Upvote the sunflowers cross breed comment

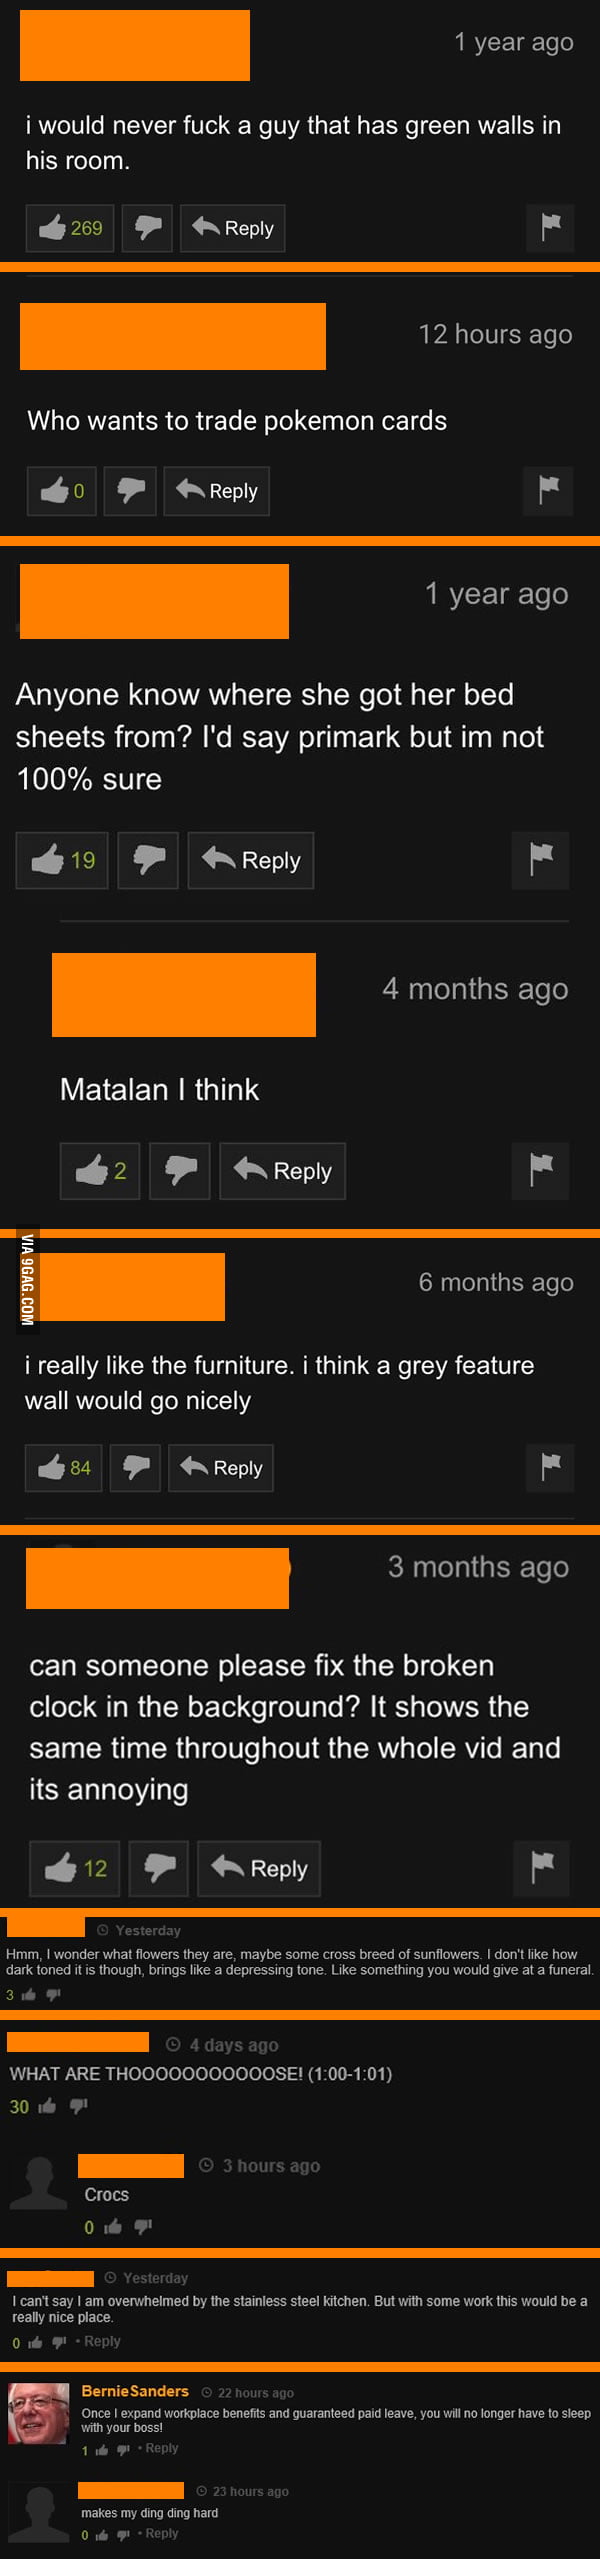tap(28, 1995)
